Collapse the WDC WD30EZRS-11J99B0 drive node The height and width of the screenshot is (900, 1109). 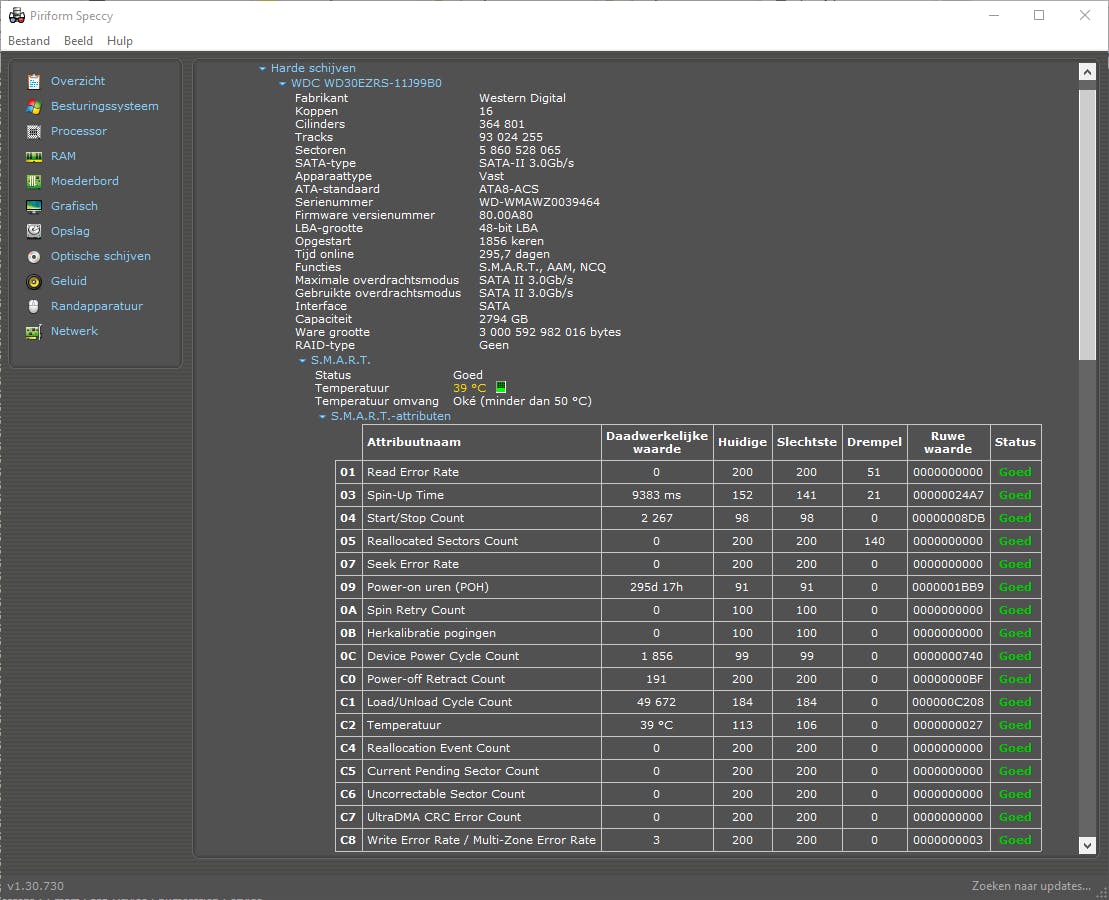(x=282, y=84)
